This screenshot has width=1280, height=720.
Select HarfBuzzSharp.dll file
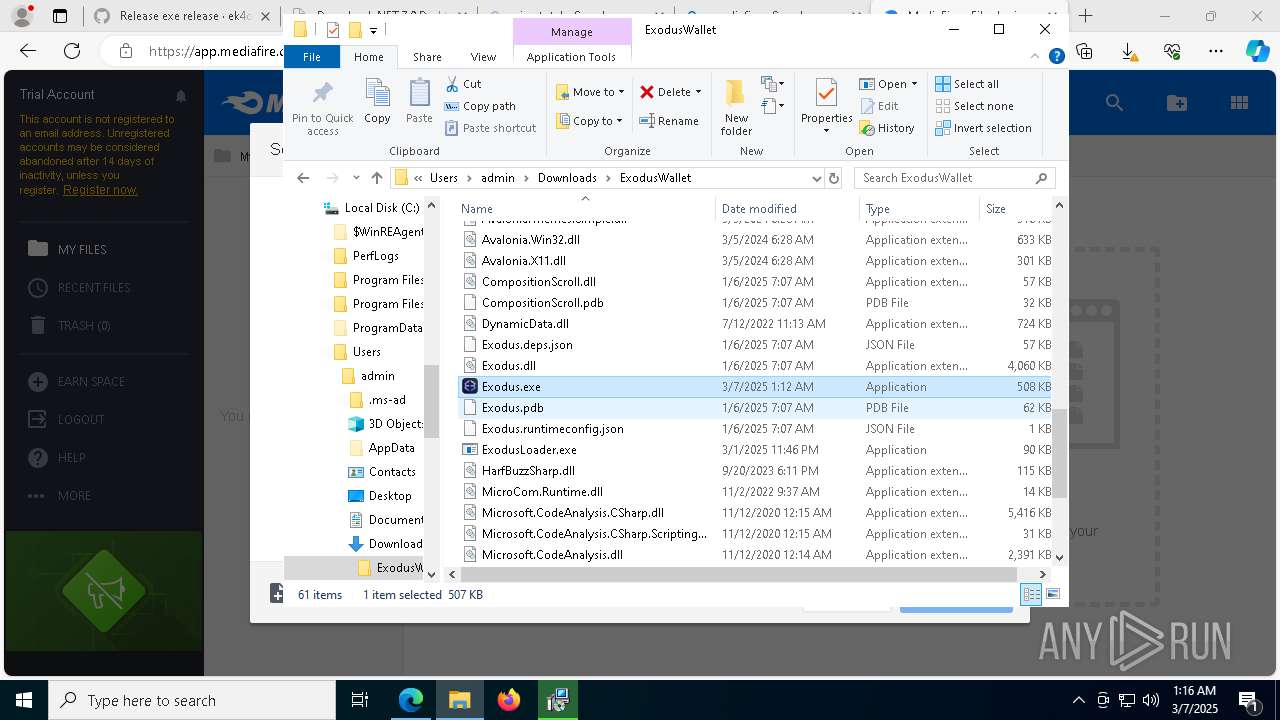coord(528,471)
